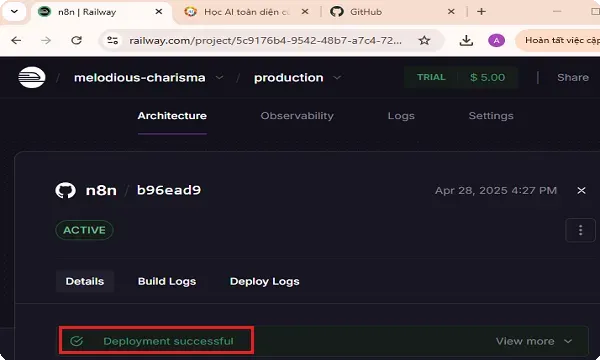Click deployment date Apr 28, 2025 4:27 PM

pos(496,191)
